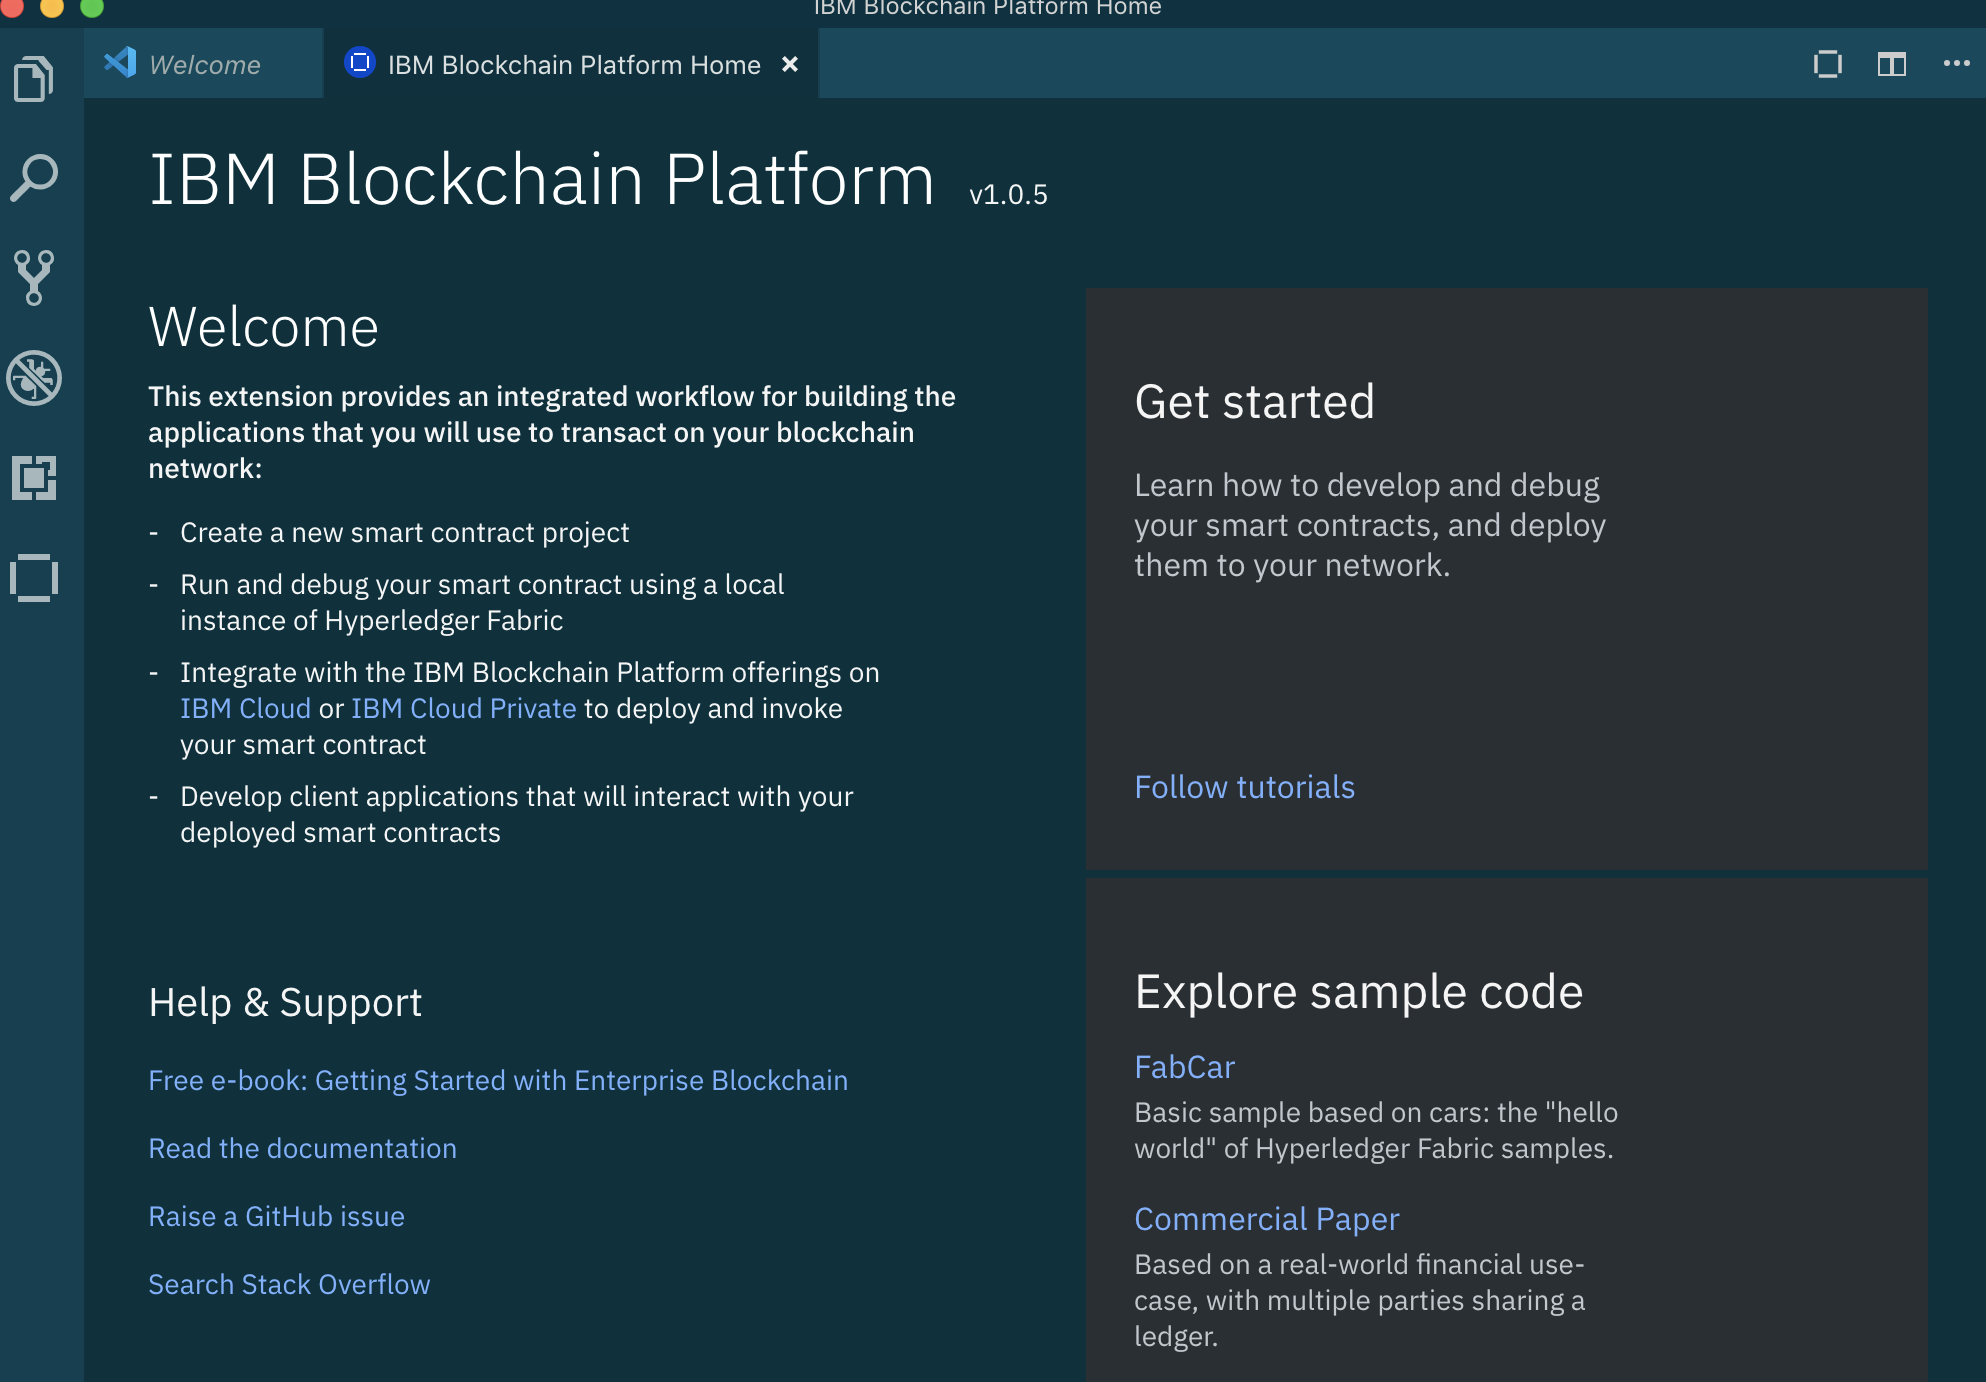
Task: Open the IBM Cloud link
Action: pos(245,709)
